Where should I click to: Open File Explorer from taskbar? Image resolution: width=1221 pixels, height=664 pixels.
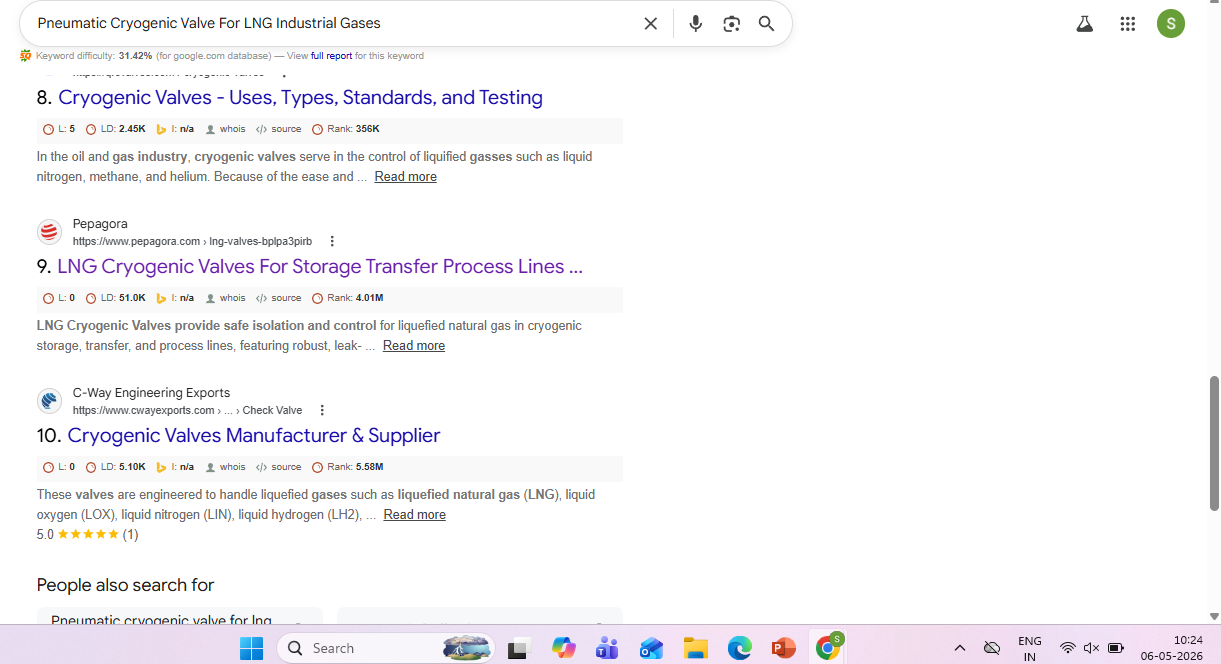pos(695,648)
